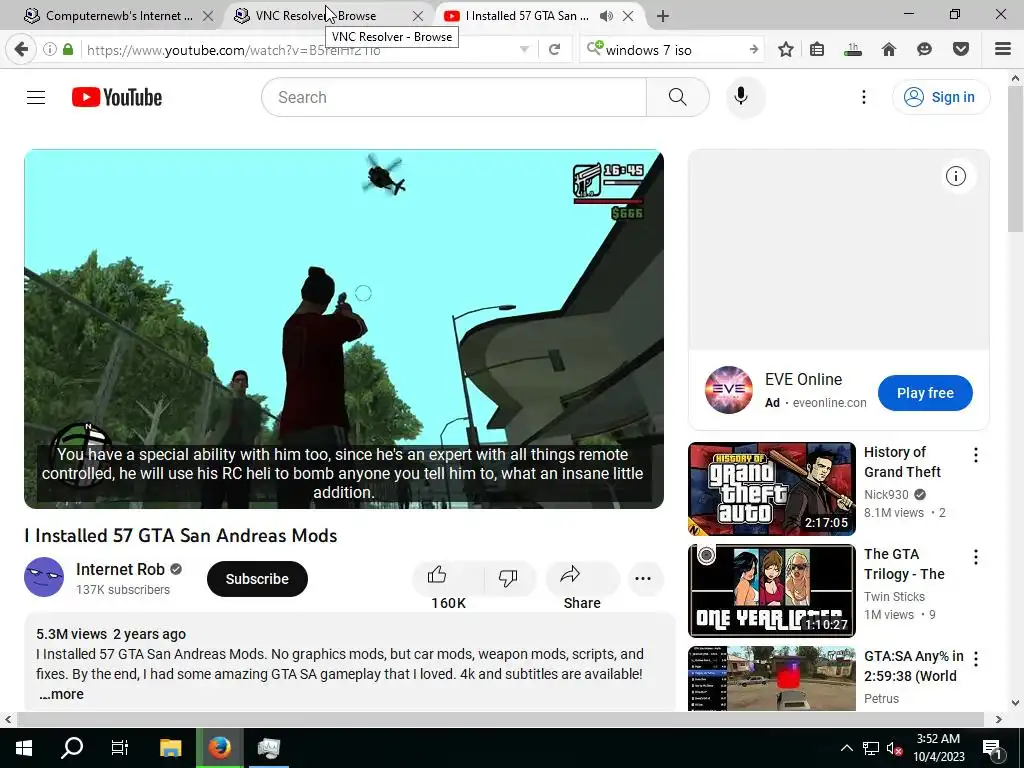The width and height of the screenshot is (1024, 768).
Task: Open The GTA Trilogy video thumbnail
Action: coord(771,590)
